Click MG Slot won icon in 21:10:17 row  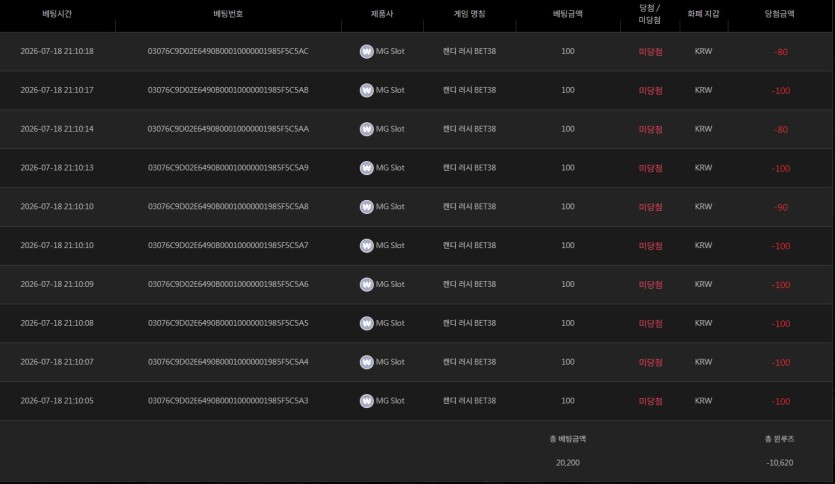pyautogui.click(x=366, y=90)
